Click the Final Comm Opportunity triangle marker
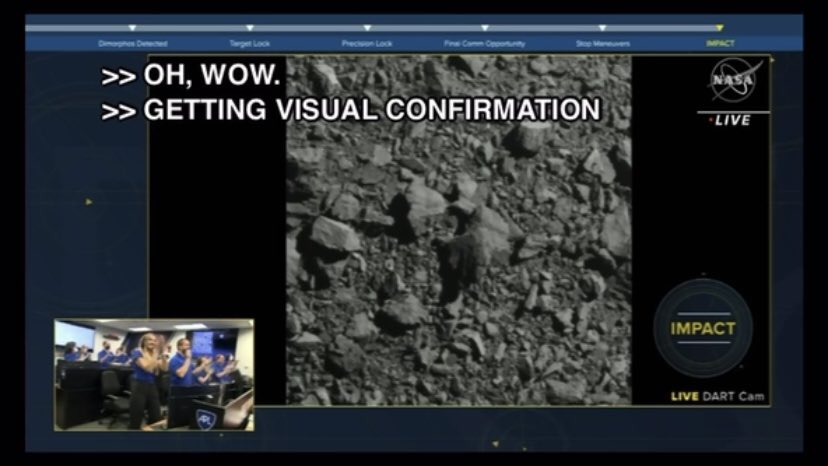This screenshot has height=466, width=828. (485, 28)
